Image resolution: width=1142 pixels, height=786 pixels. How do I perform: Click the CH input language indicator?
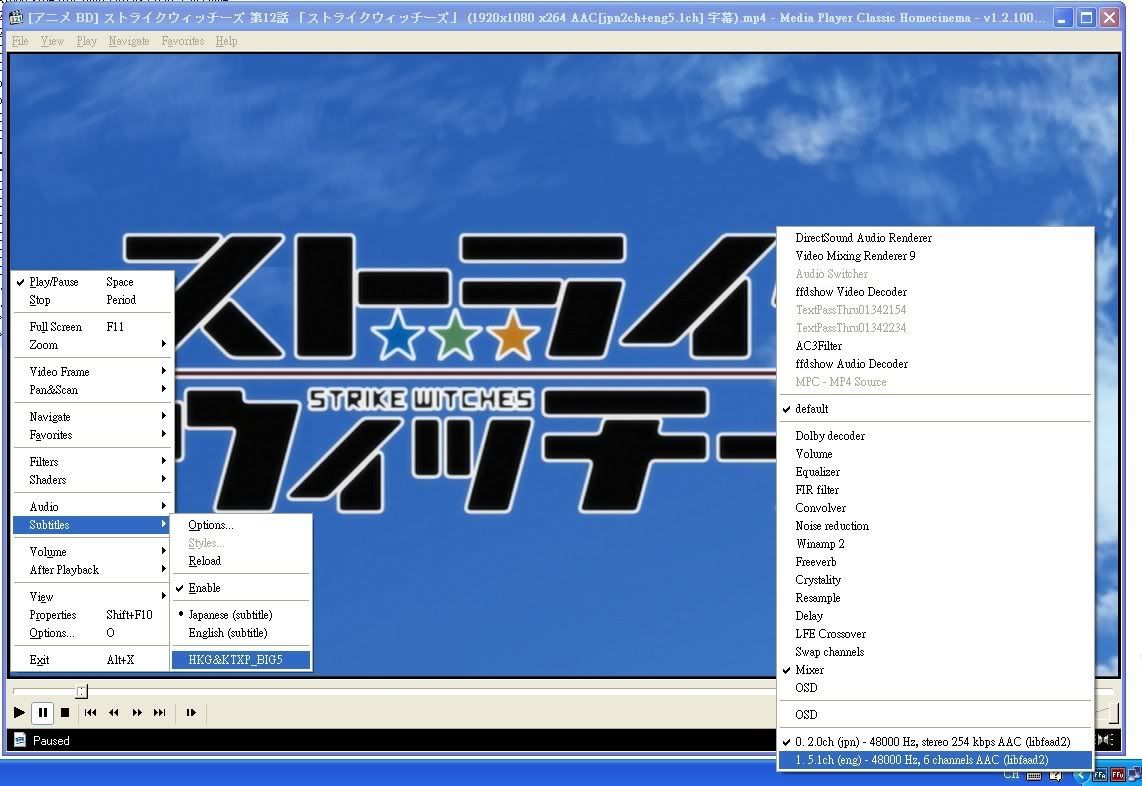(1012, 775)
